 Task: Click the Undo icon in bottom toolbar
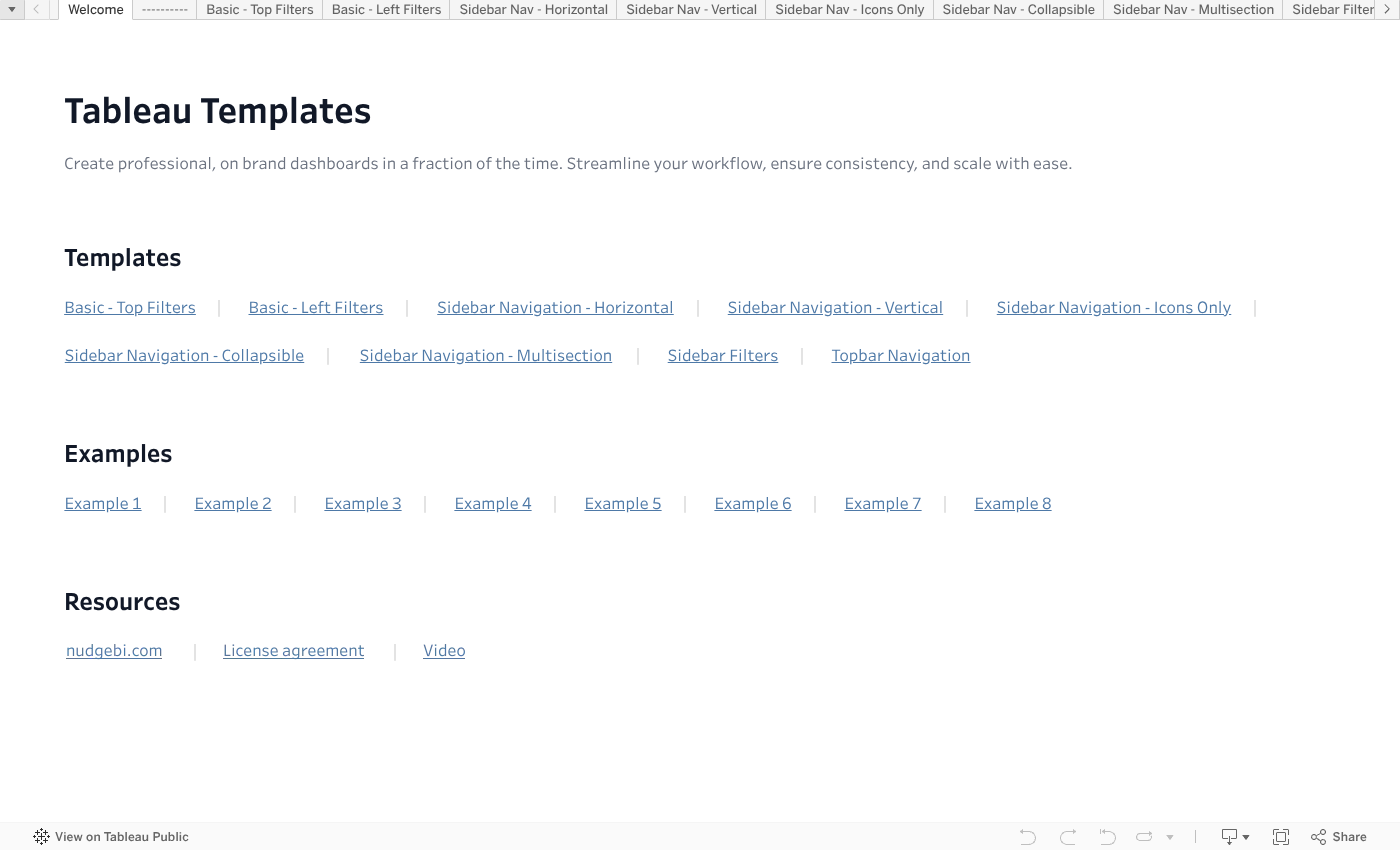[x=1027, y=837]
